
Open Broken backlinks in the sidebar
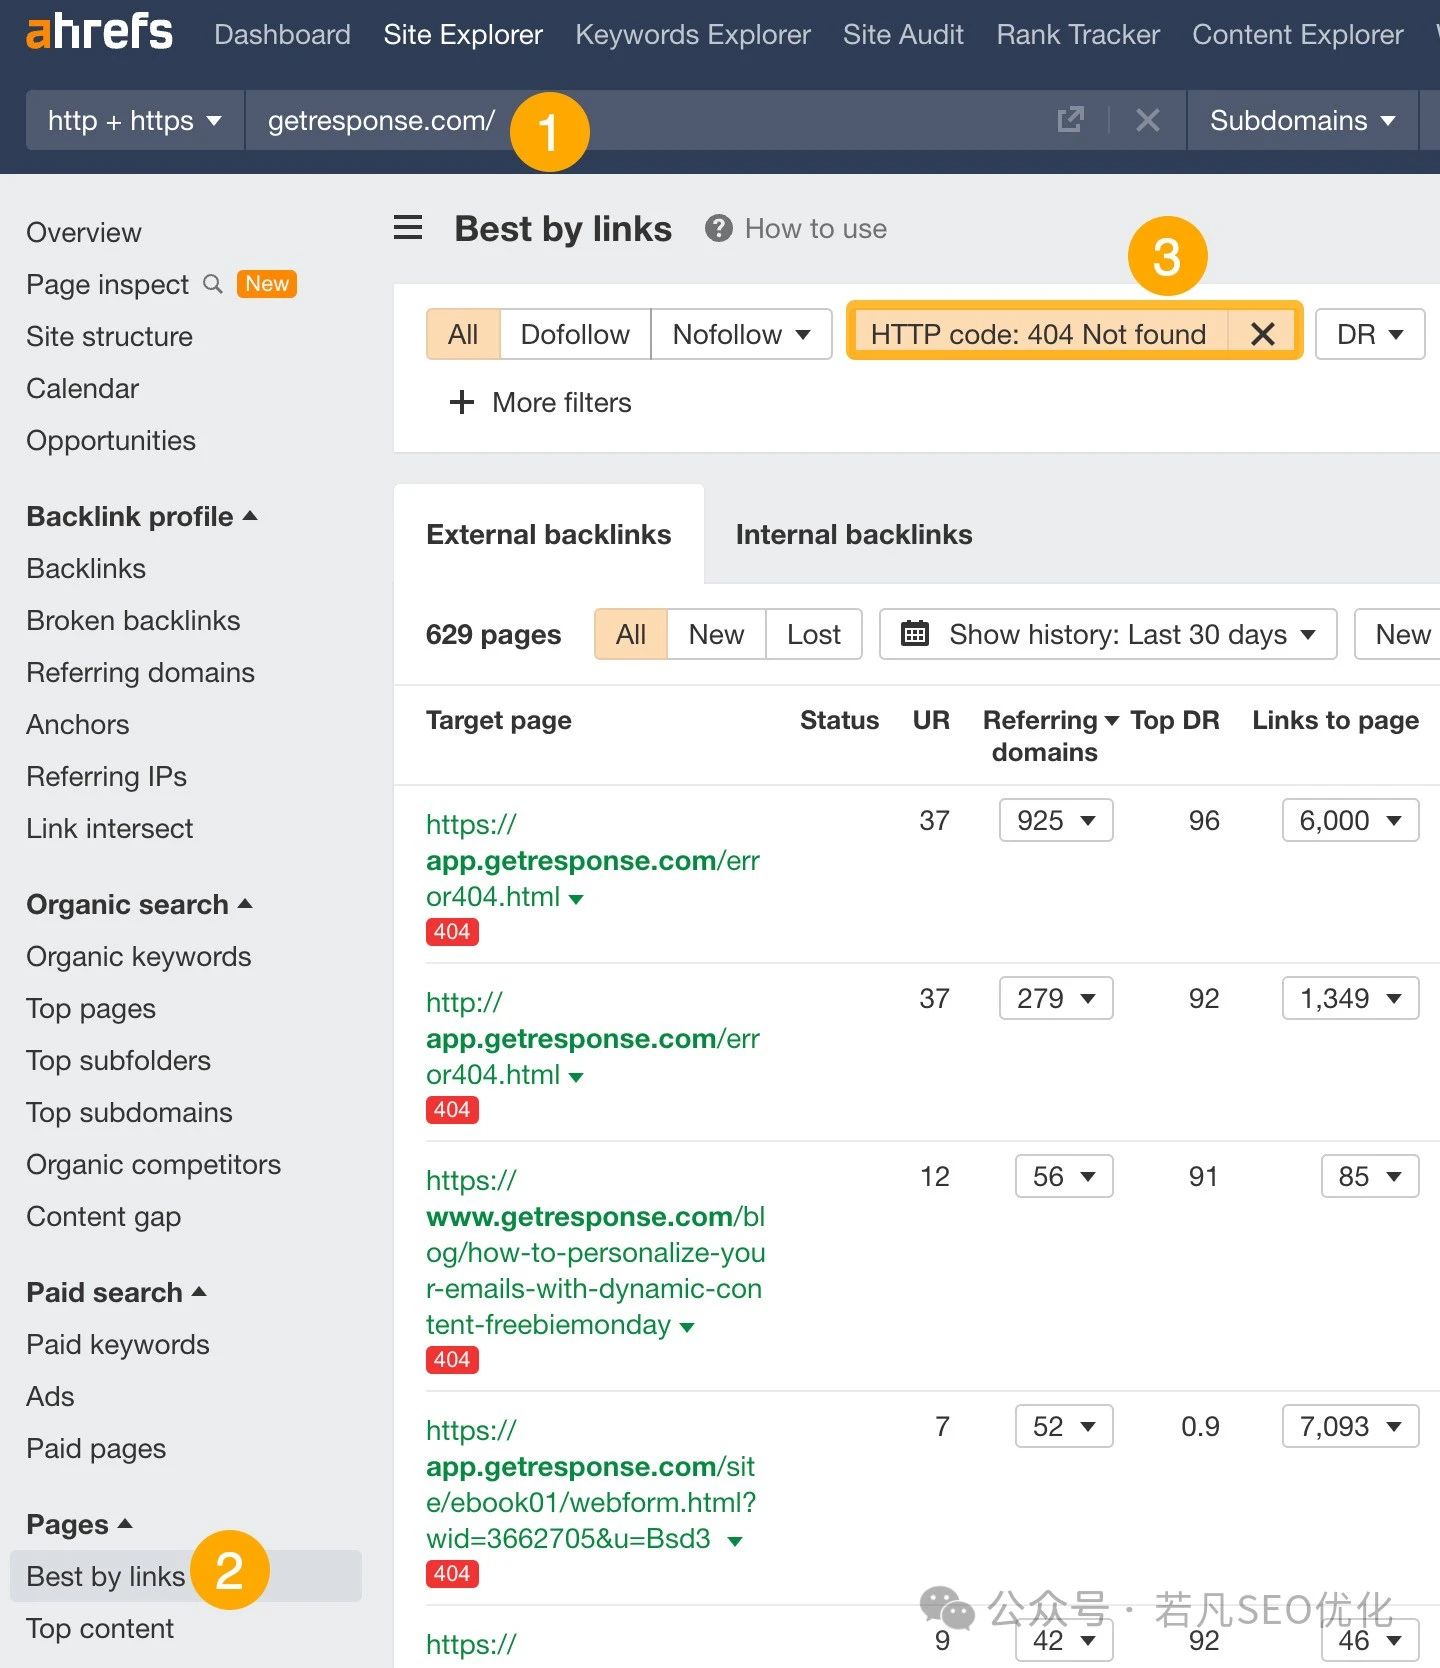point(133,620)
